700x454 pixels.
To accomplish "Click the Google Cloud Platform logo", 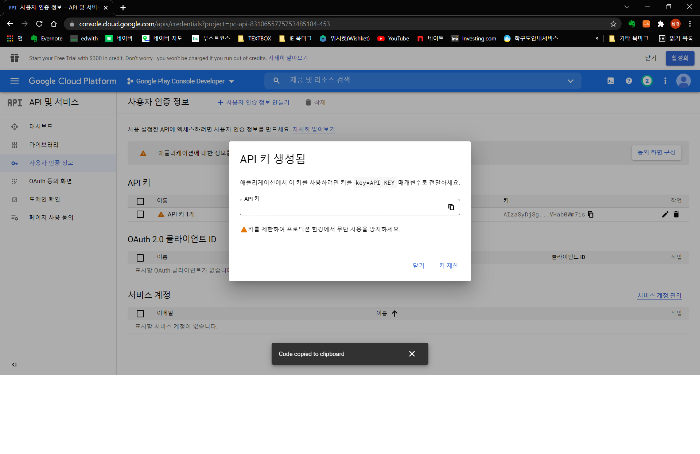I will tap(72, 81).
